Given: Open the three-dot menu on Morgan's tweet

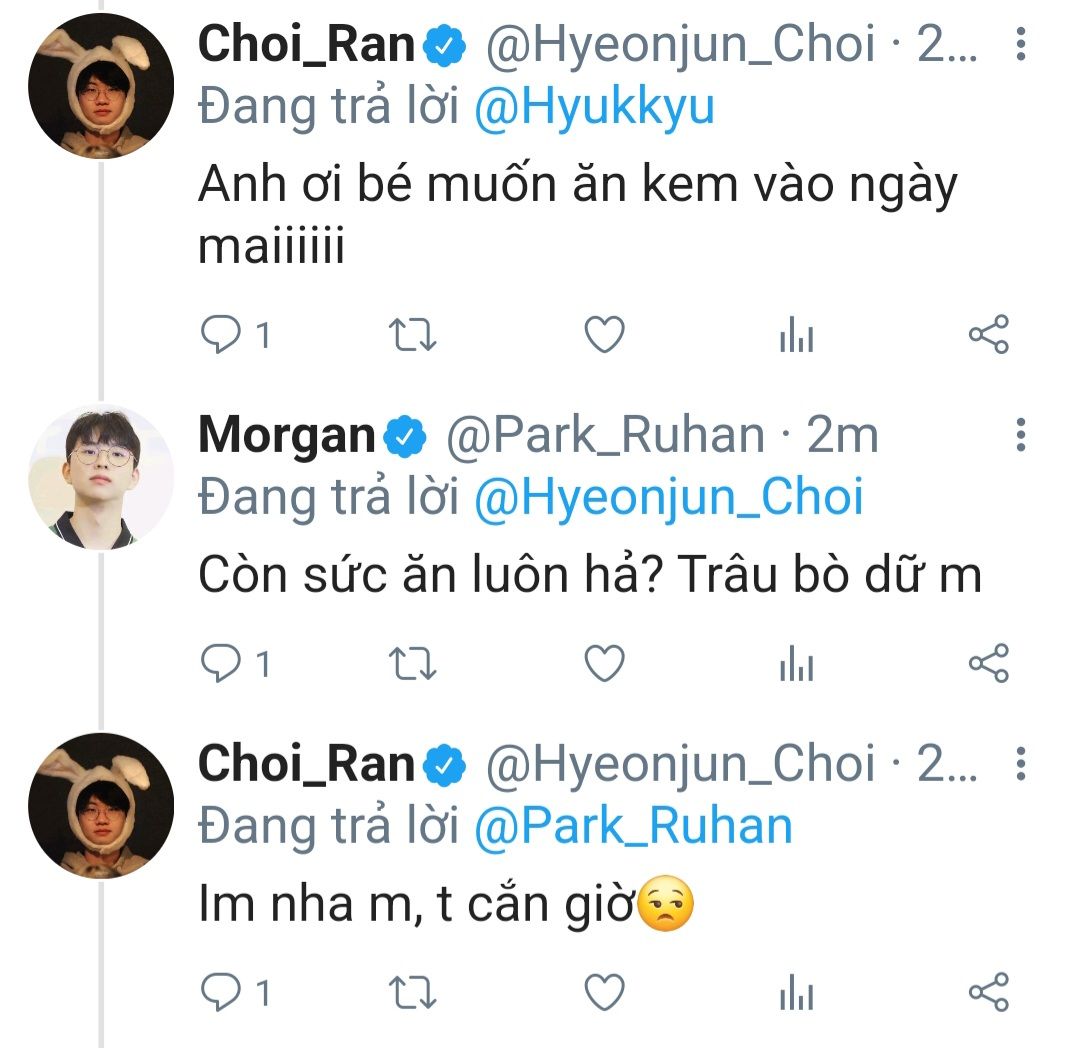Looking at the screenshot, I should [x=1020, y=436].
